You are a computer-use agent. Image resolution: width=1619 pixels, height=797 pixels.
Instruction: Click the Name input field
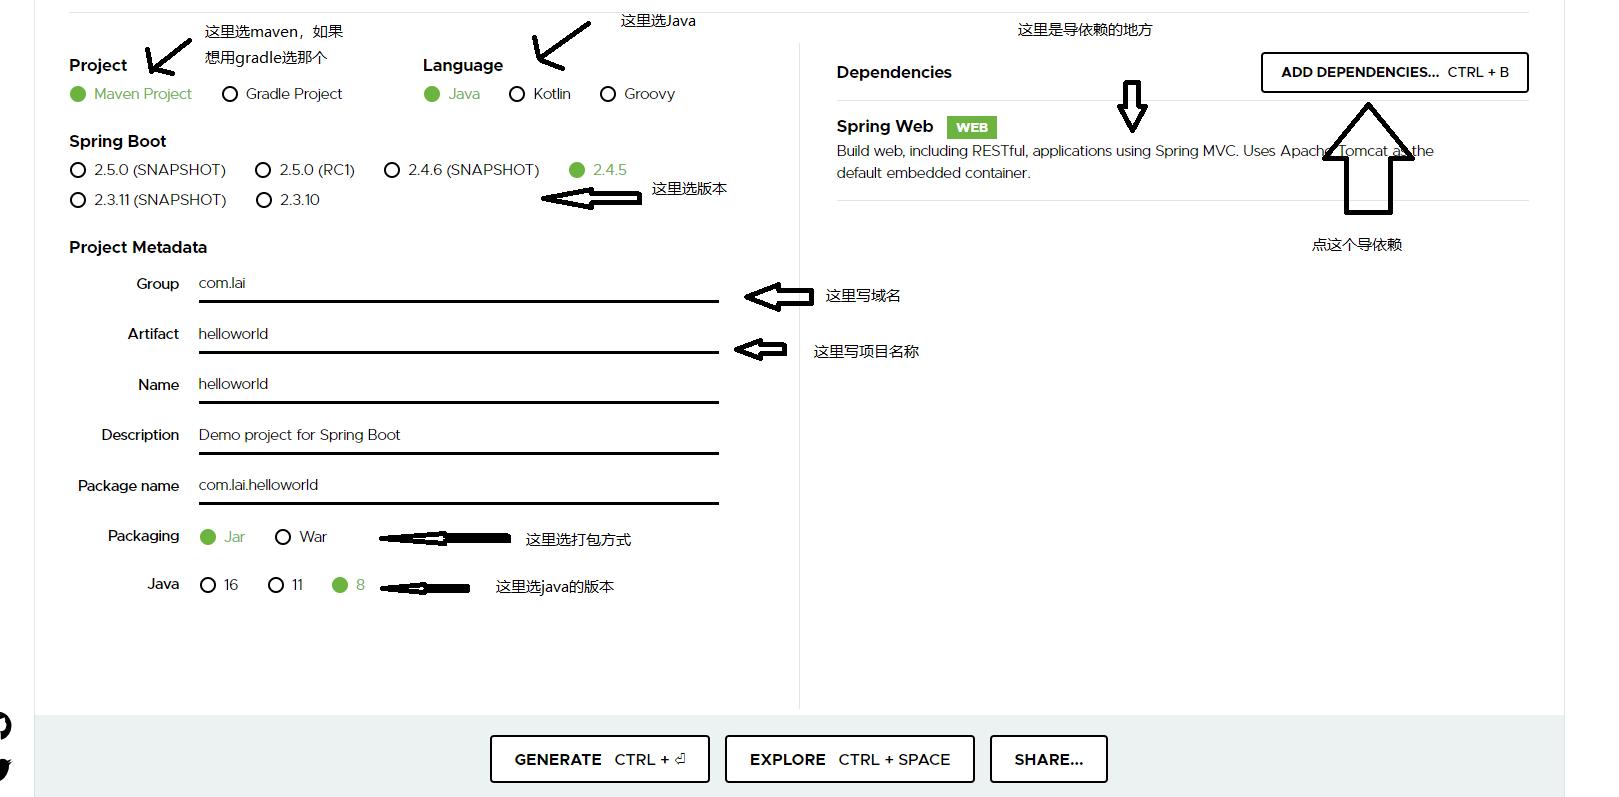458,384
